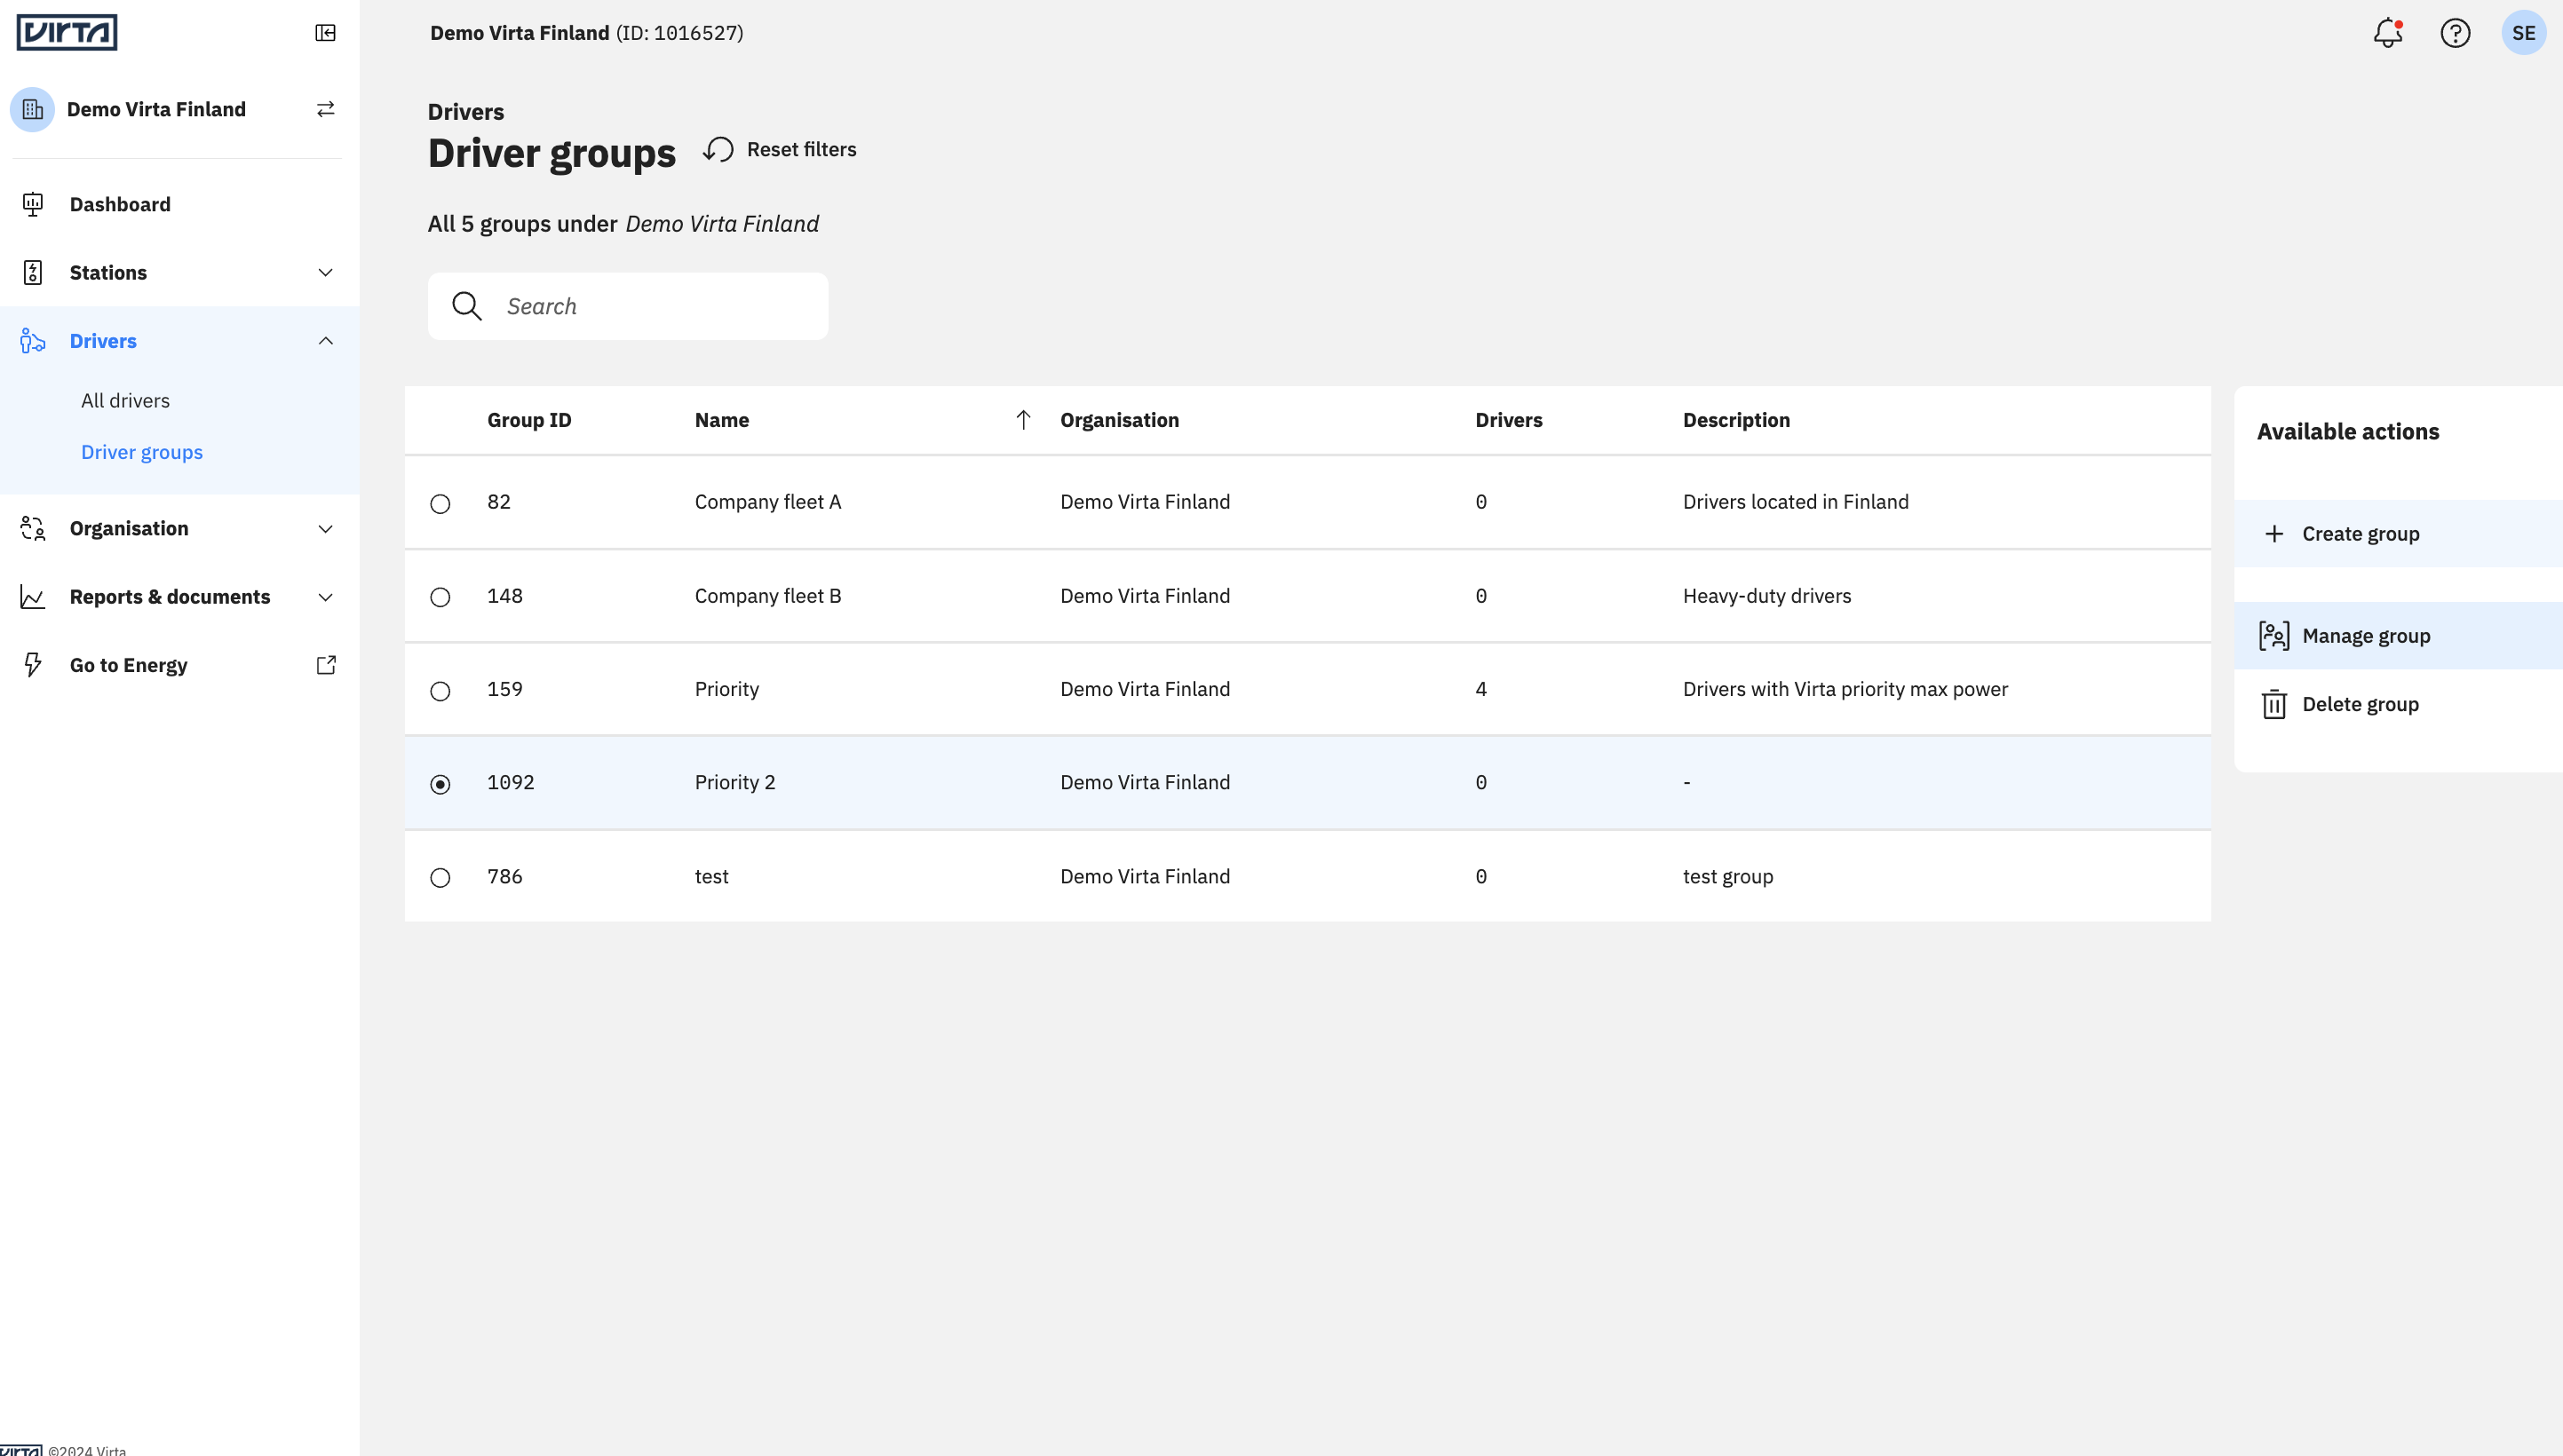This screenshot has height=1456, width=2563.
Task: Open Driver groups submenu item
Action: (142, 452)
